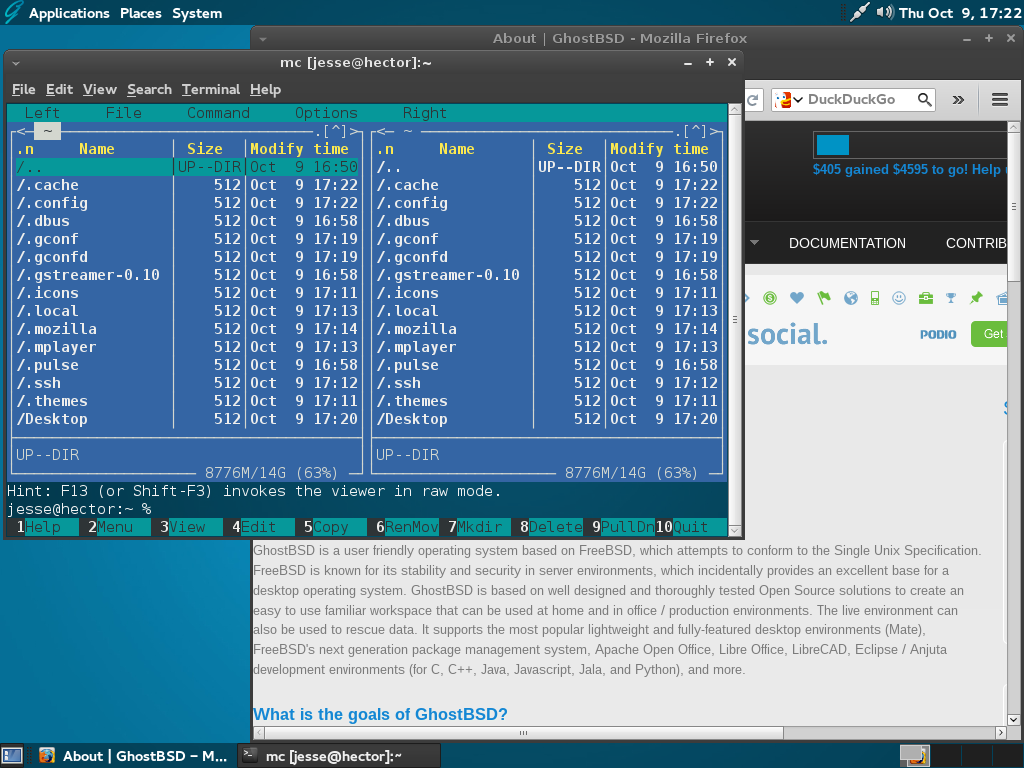Open DOCUMENTATION link on GhostBSD page
Viewport: 1024px width, 768px height.
847,243
